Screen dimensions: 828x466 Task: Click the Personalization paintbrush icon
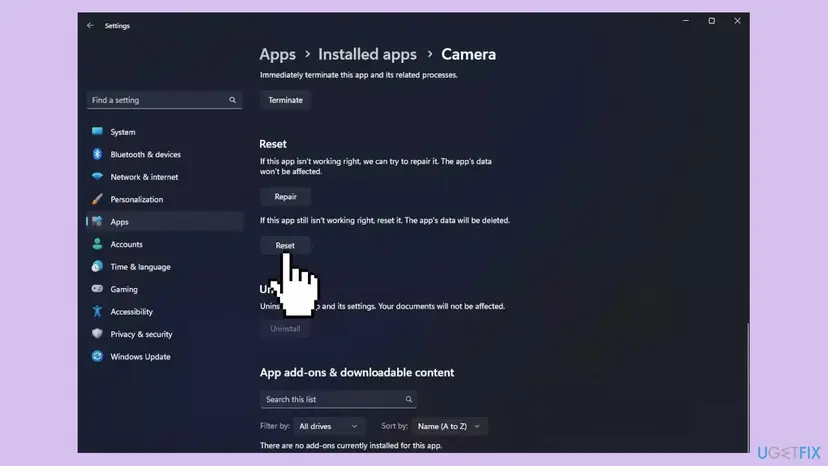click(97, 199)
